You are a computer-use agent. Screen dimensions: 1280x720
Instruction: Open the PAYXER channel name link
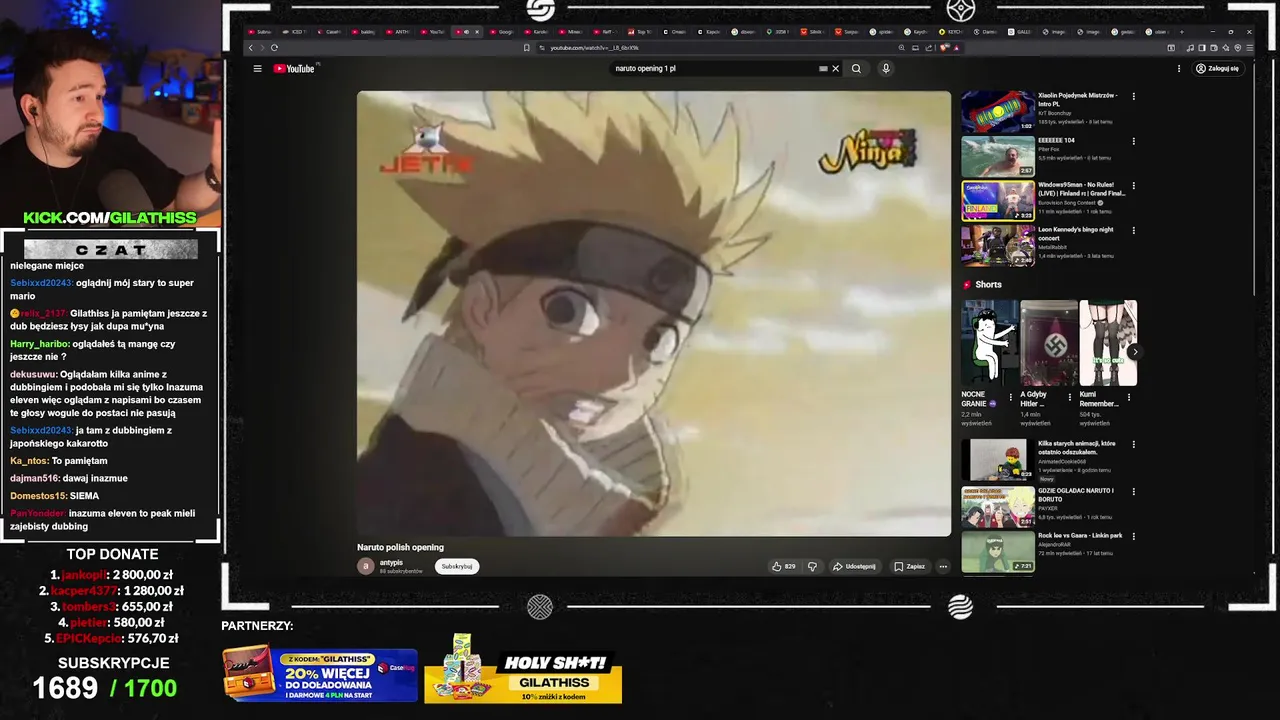tap(1048, 508)
